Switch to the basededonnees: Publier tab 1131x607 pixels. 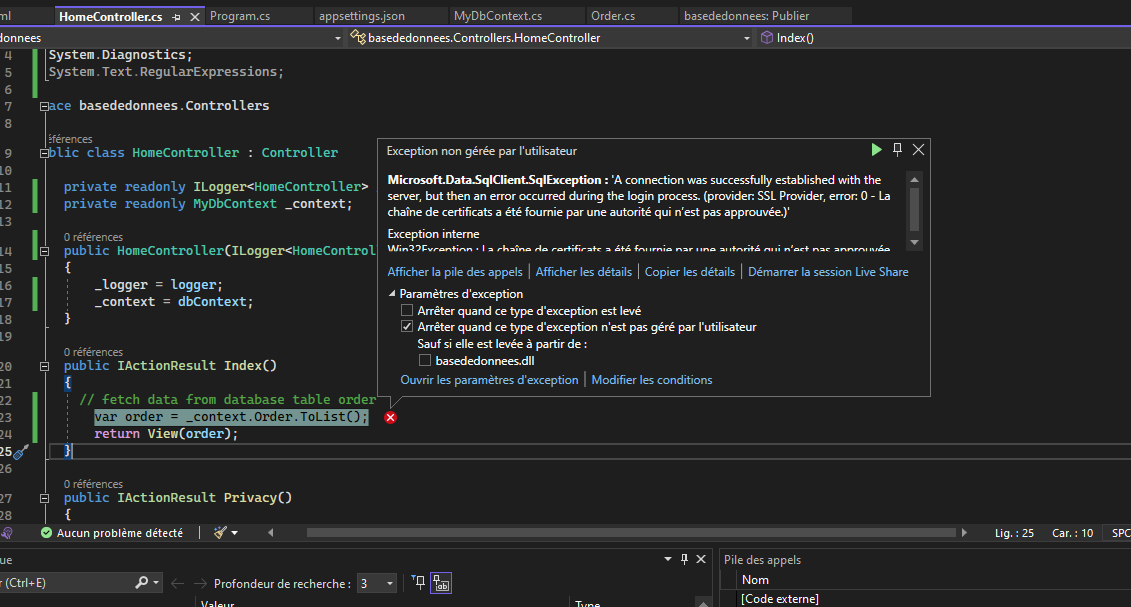coord(747,16)
